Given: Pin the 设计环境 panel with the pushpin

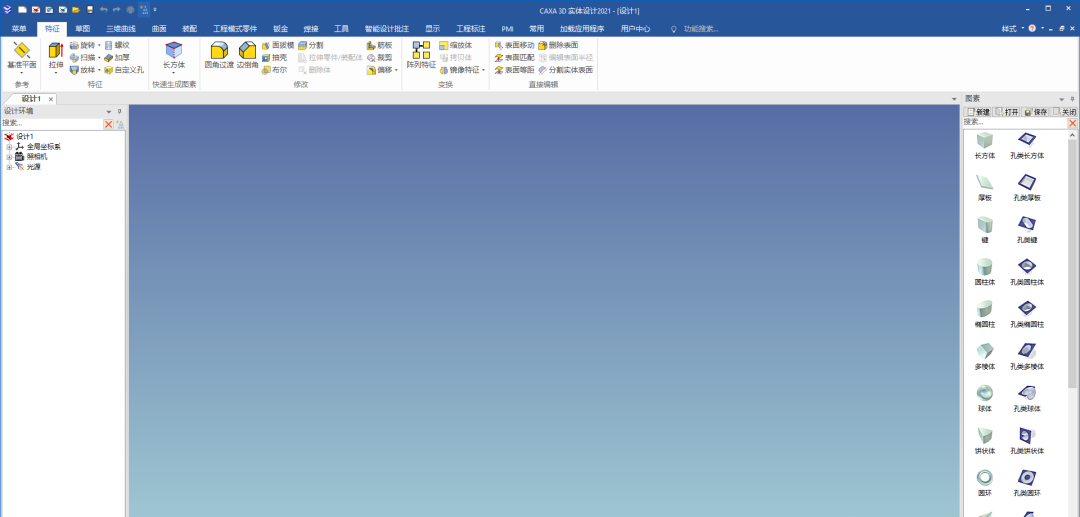Looking at the screenshot, I should [x=119, y=111].
